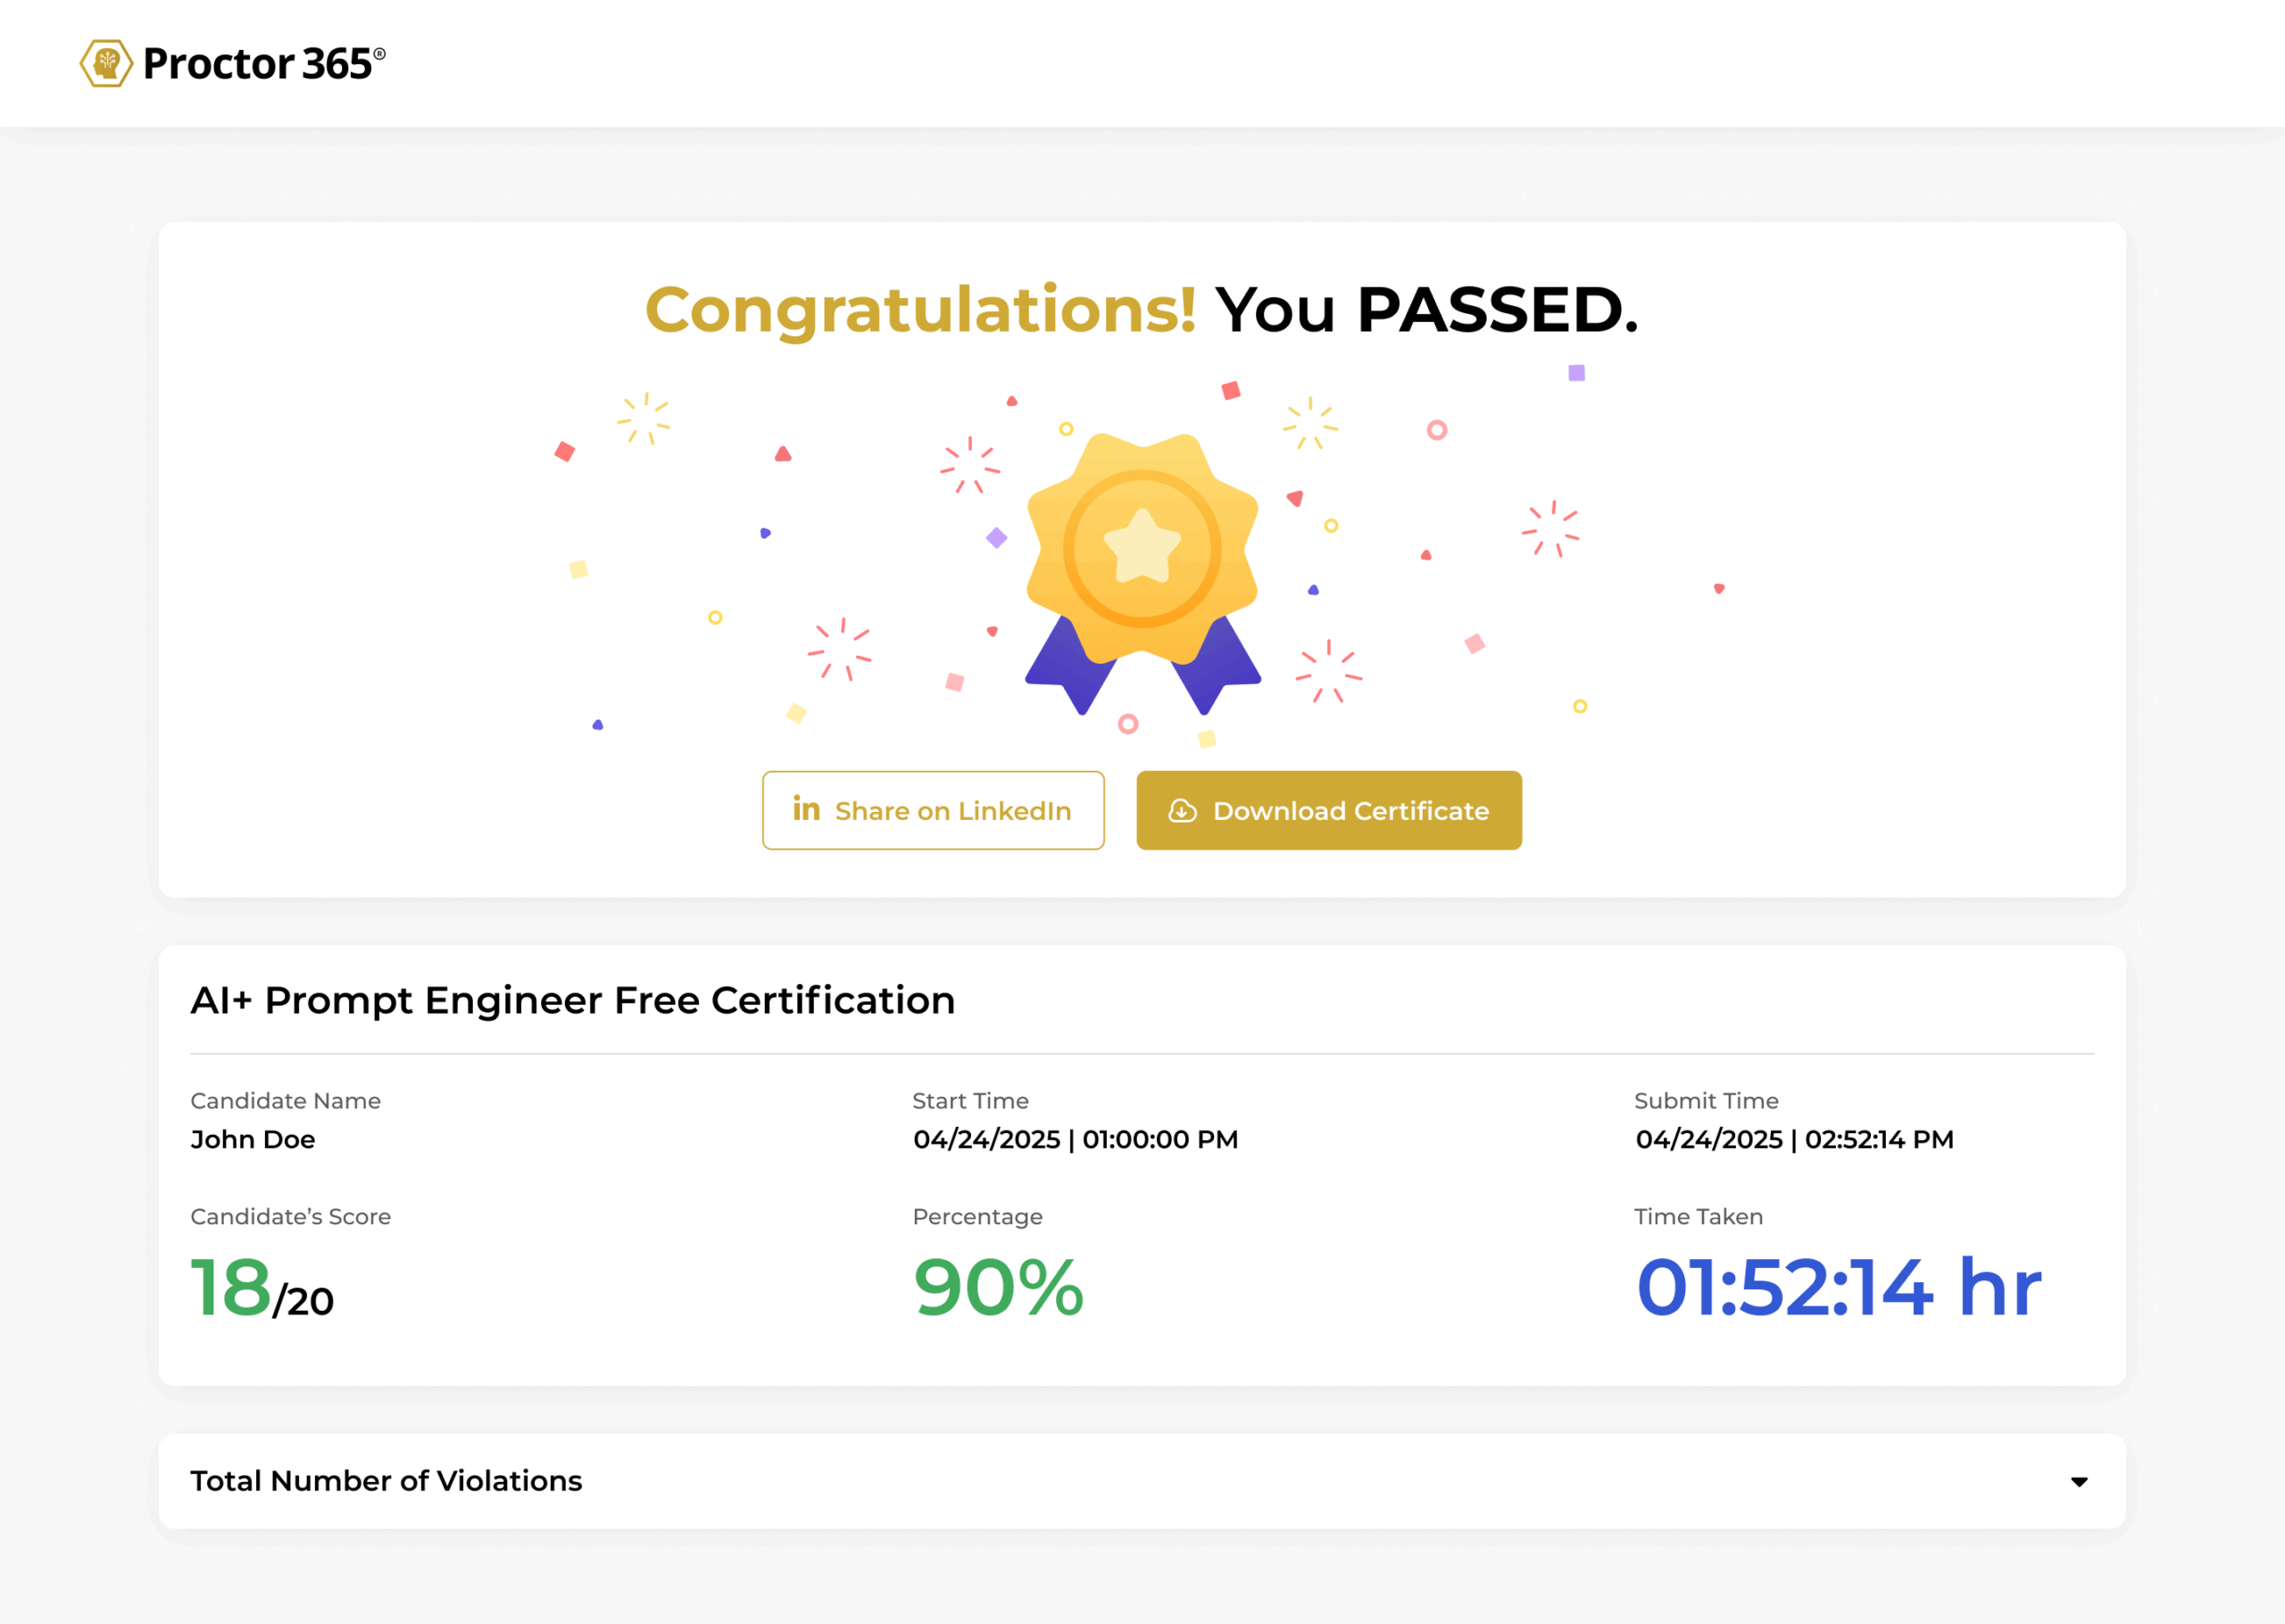Click the star in the medal center

point(1142,547)
